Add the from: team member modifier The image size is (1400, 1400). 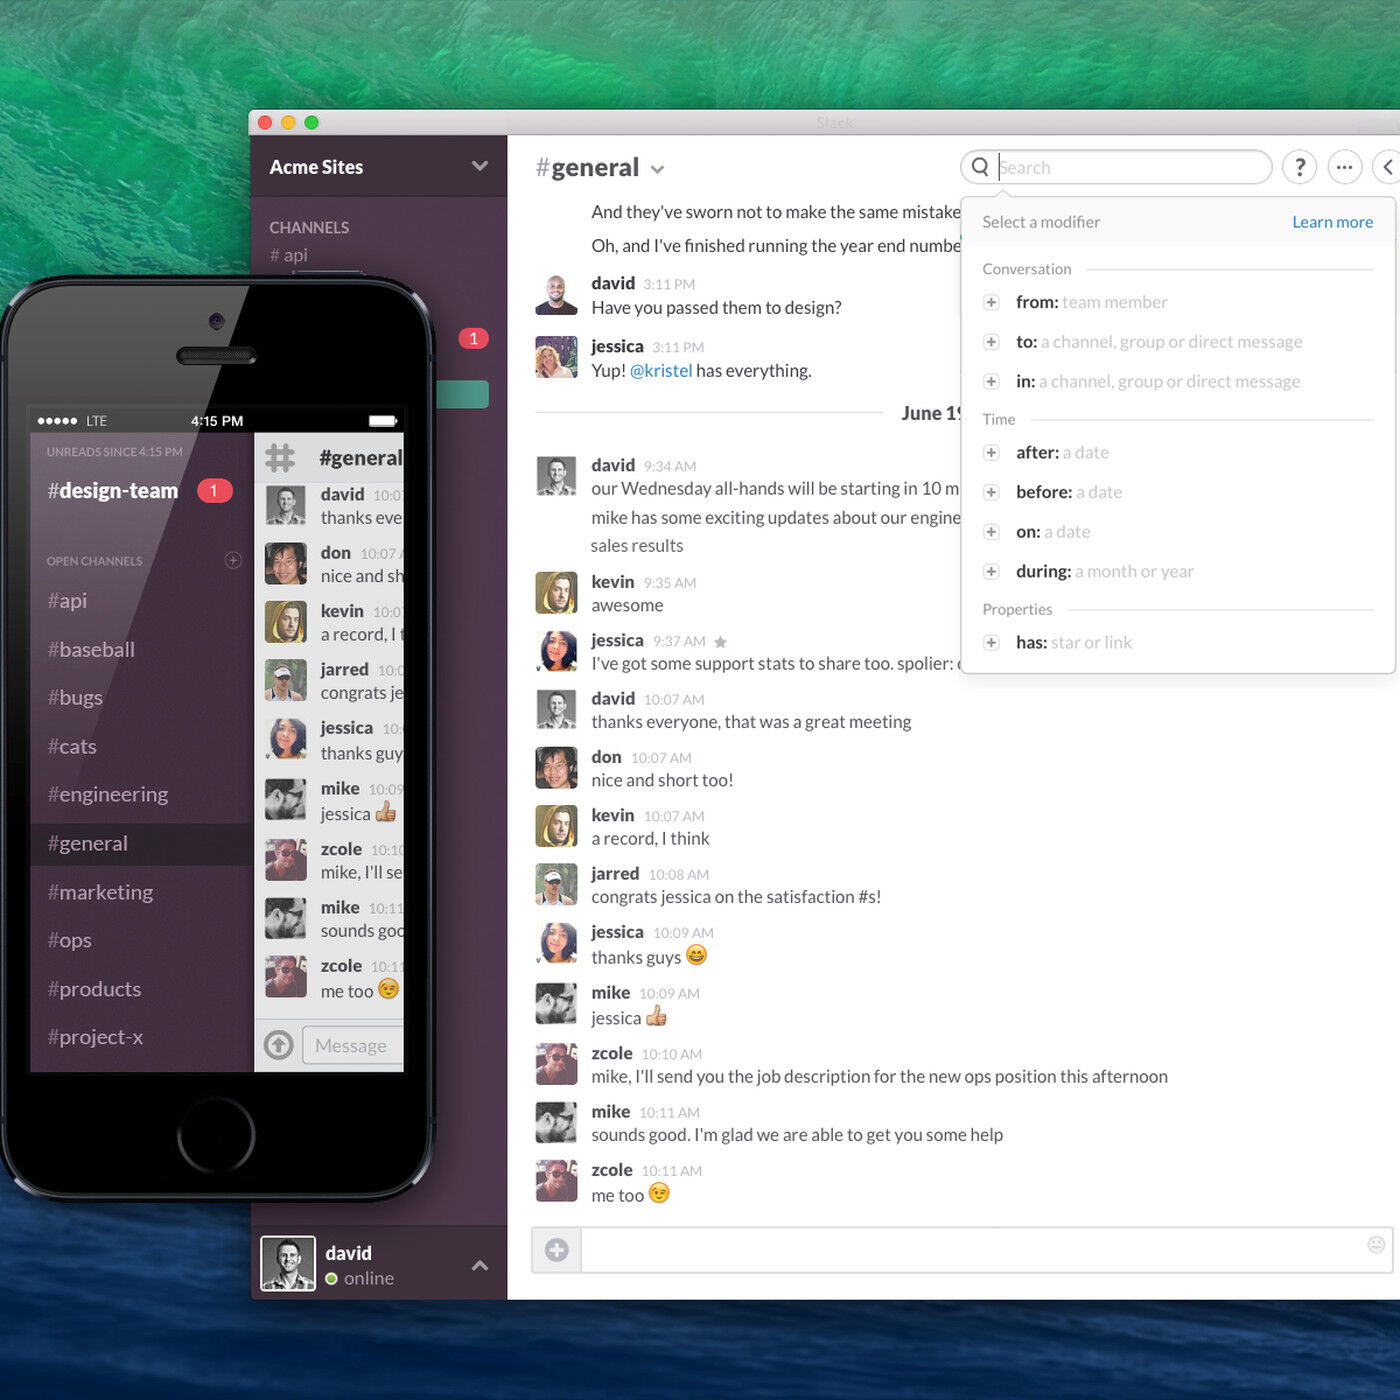tap(991, 301)
